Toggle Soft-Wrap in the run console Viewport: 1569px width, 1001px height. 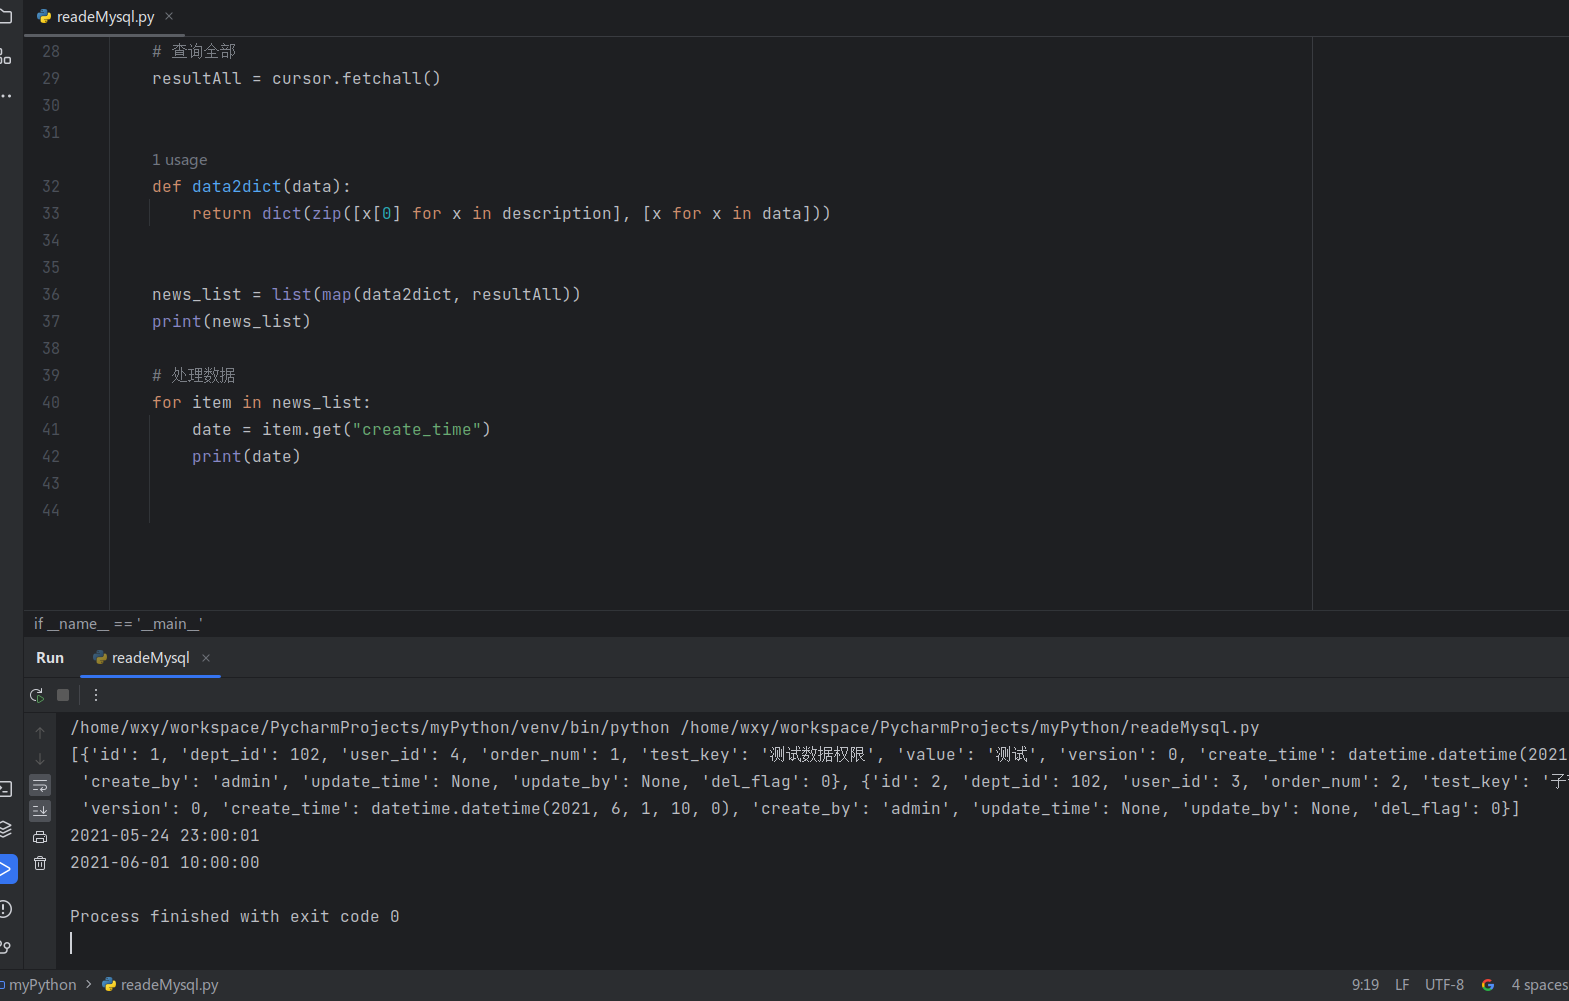40,785
